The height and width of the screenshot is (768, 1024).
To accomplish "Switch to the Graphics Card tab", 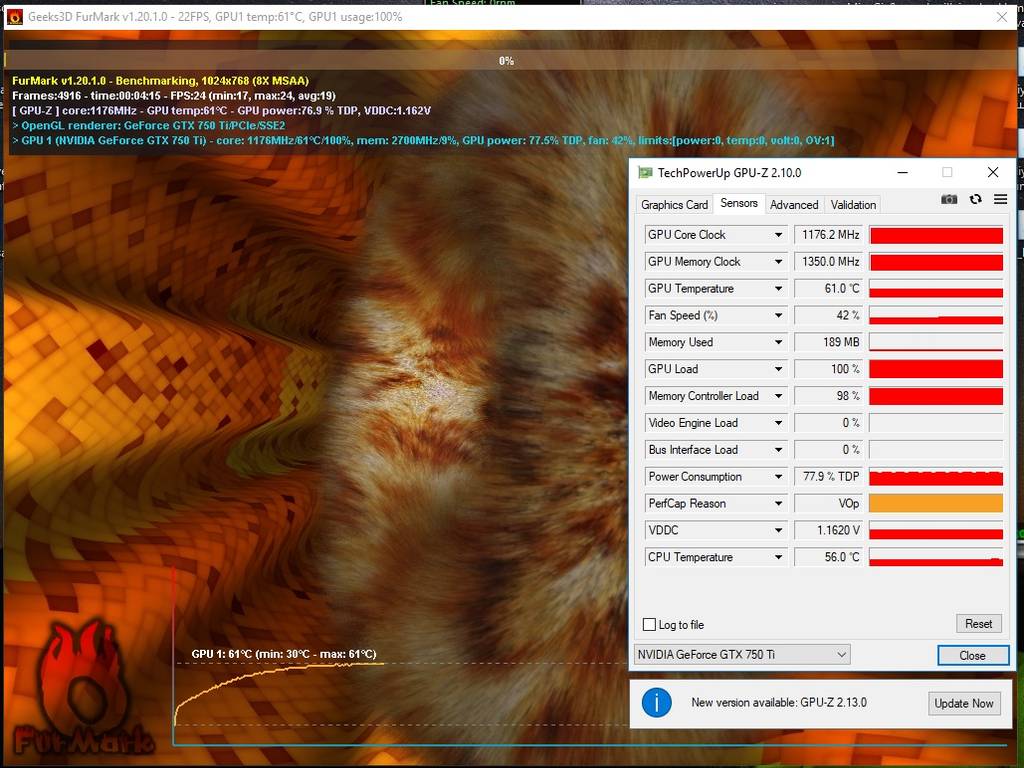I will tap(674, 204).
